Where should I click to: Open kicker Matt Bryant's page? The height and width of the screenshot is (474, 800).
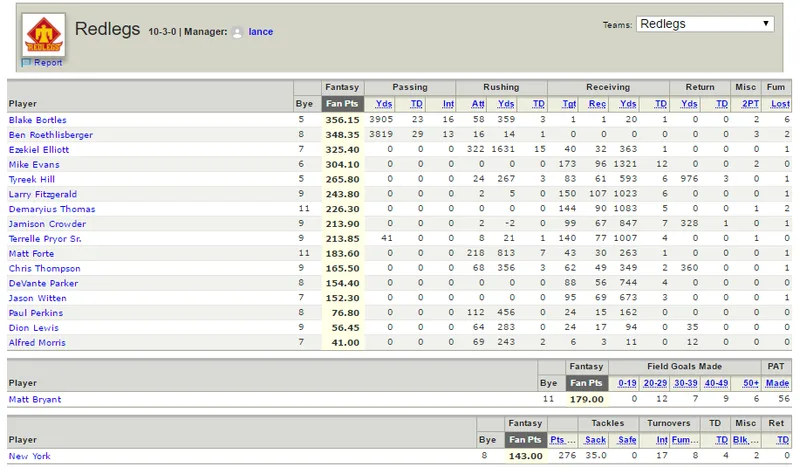(x=35, y=400)
